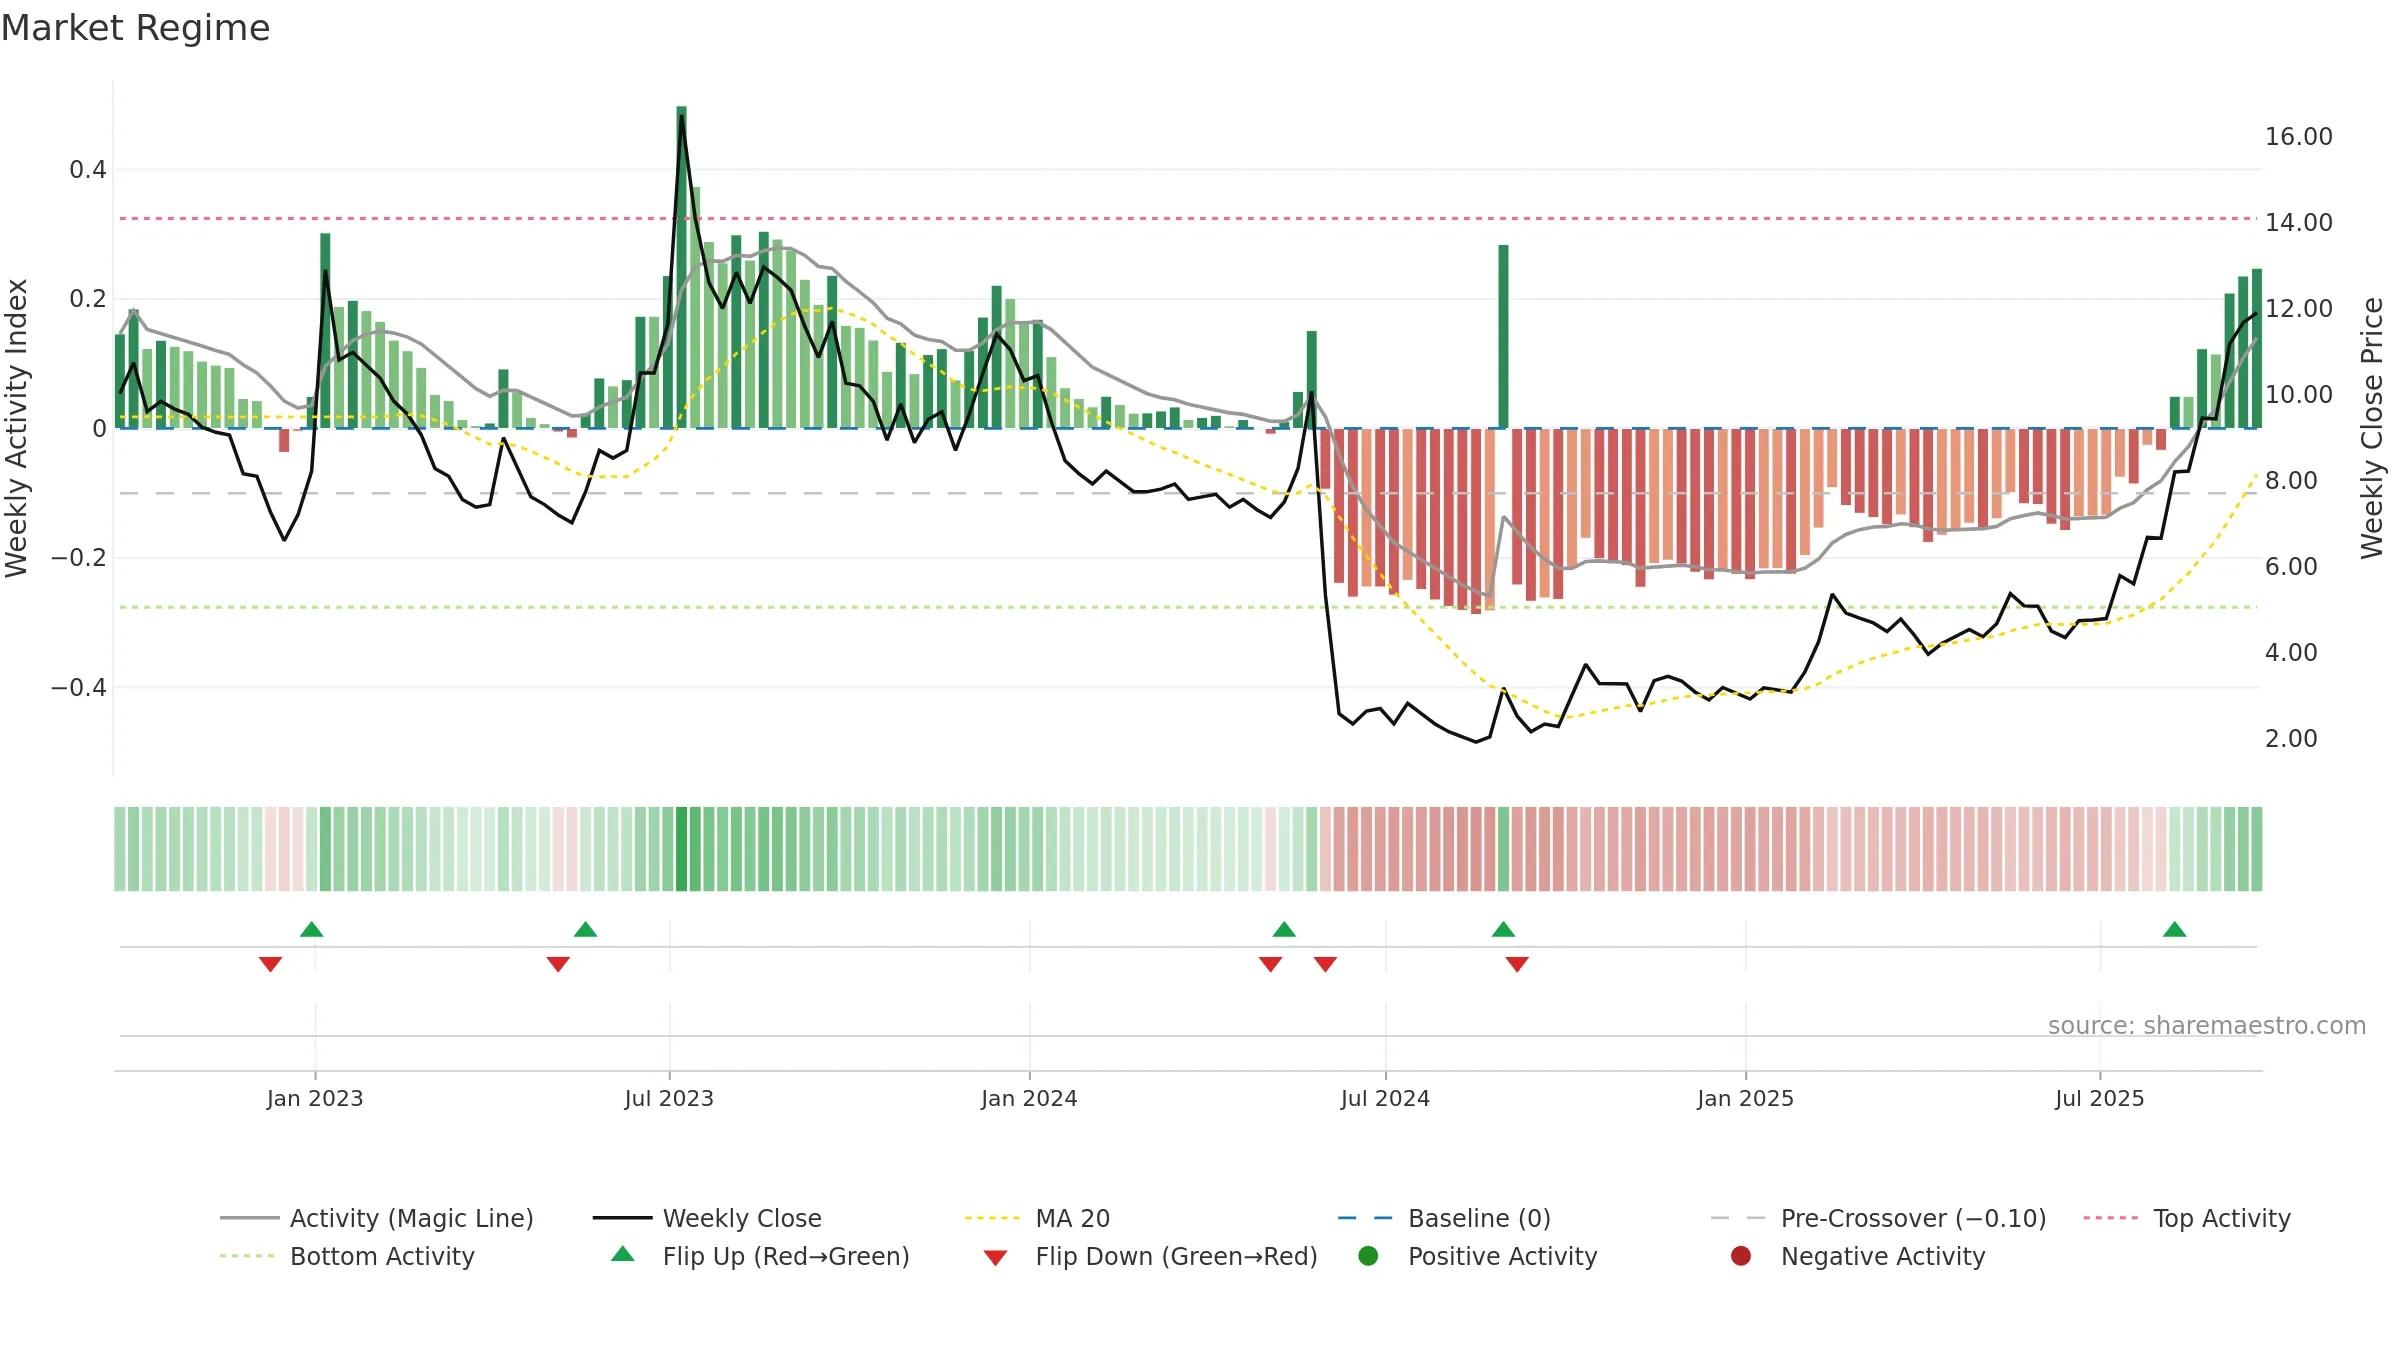Click the red Flip Down legend triangle
Screen dimensions: 2400x1350
(x=995, y=1258)
